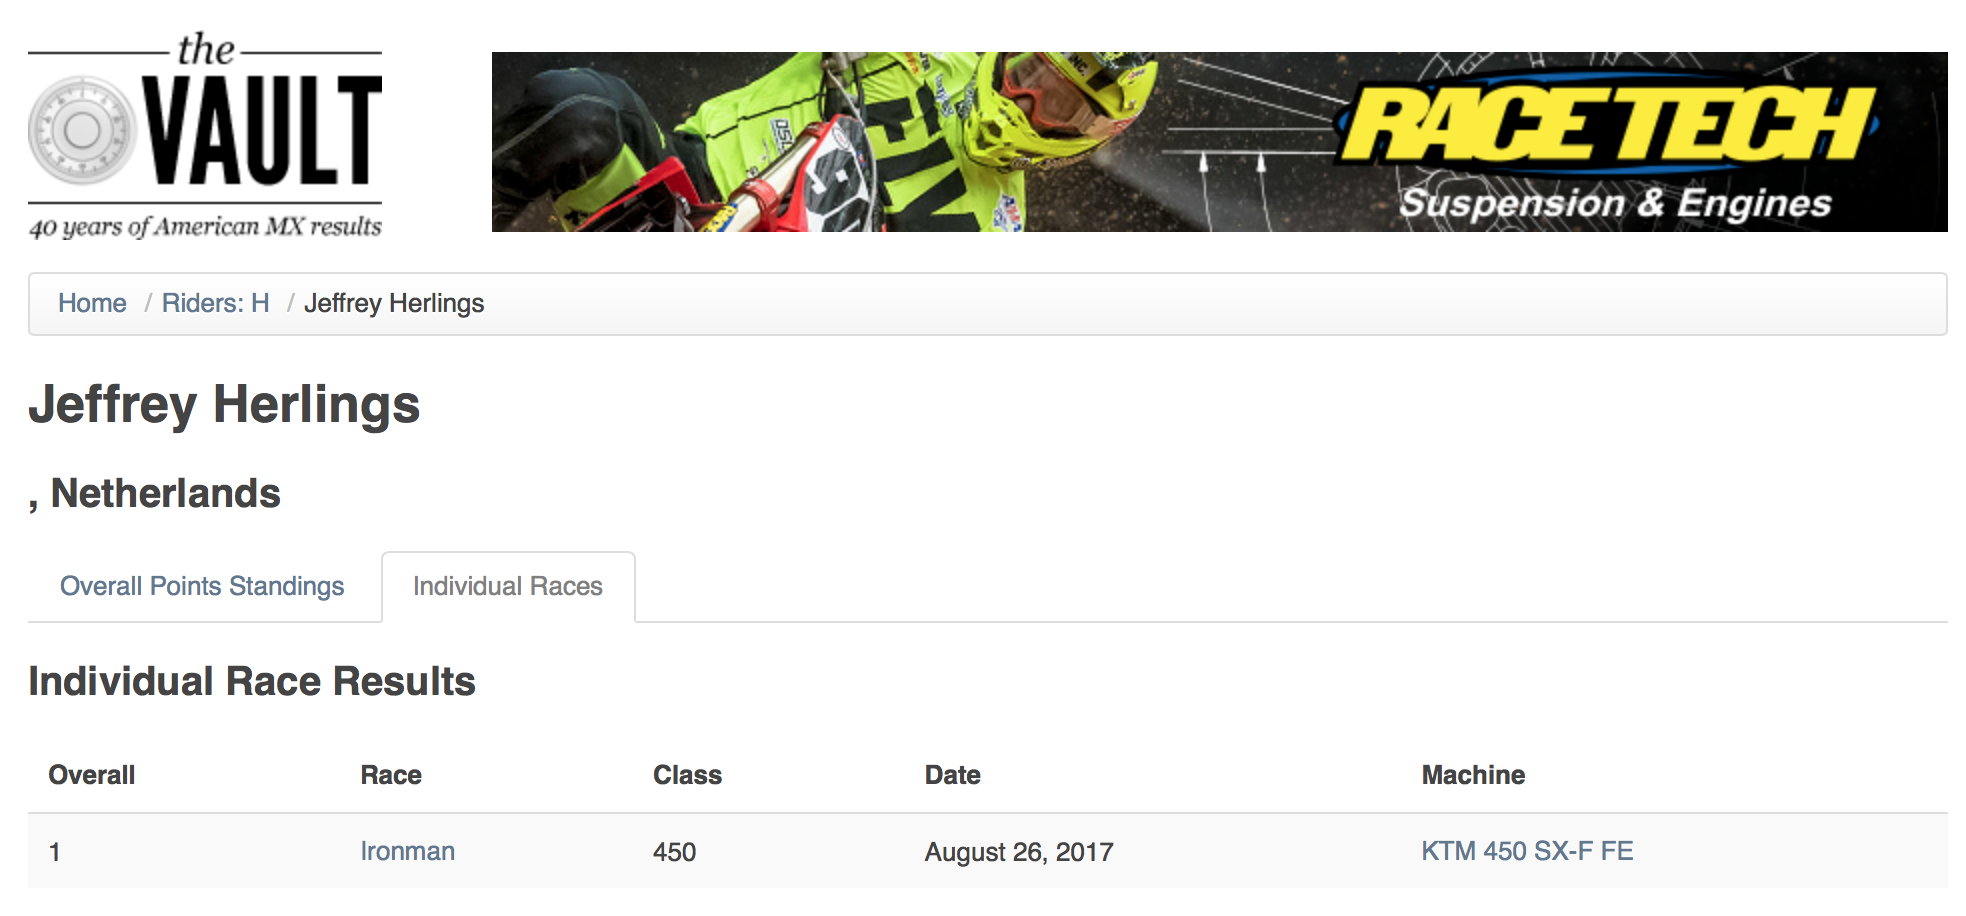Go to Home in breadcrumb
This screenshot has width=1966, height=916.
point(92,303)
